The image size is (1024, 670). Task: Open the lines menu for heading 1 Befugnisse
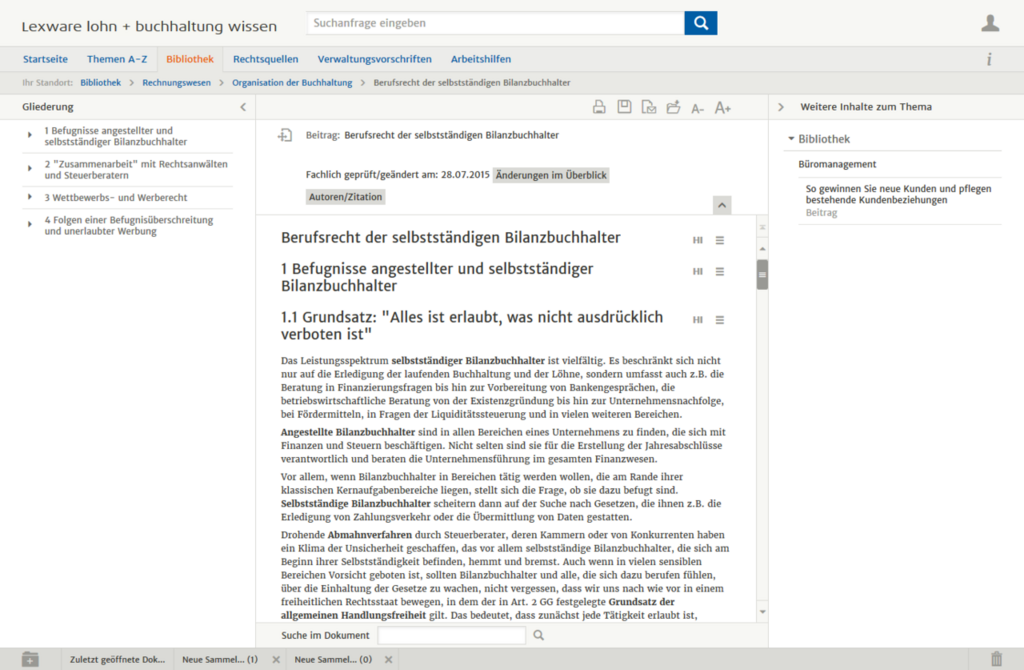720,272
